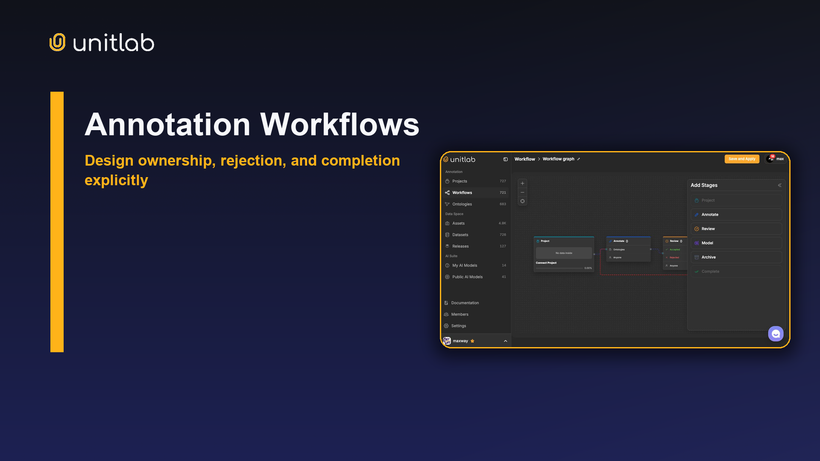Open Public AI Models in sidebar
820x461 pixels.
click(475, 277)
